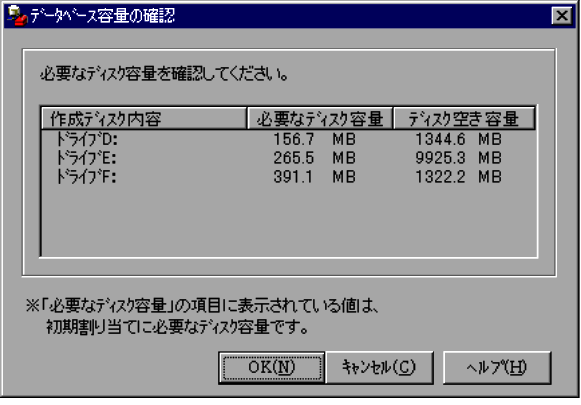This screenshot has height=405, width=581.
Task: Select the ドライブF: row
Action: (x=288, y=176)
